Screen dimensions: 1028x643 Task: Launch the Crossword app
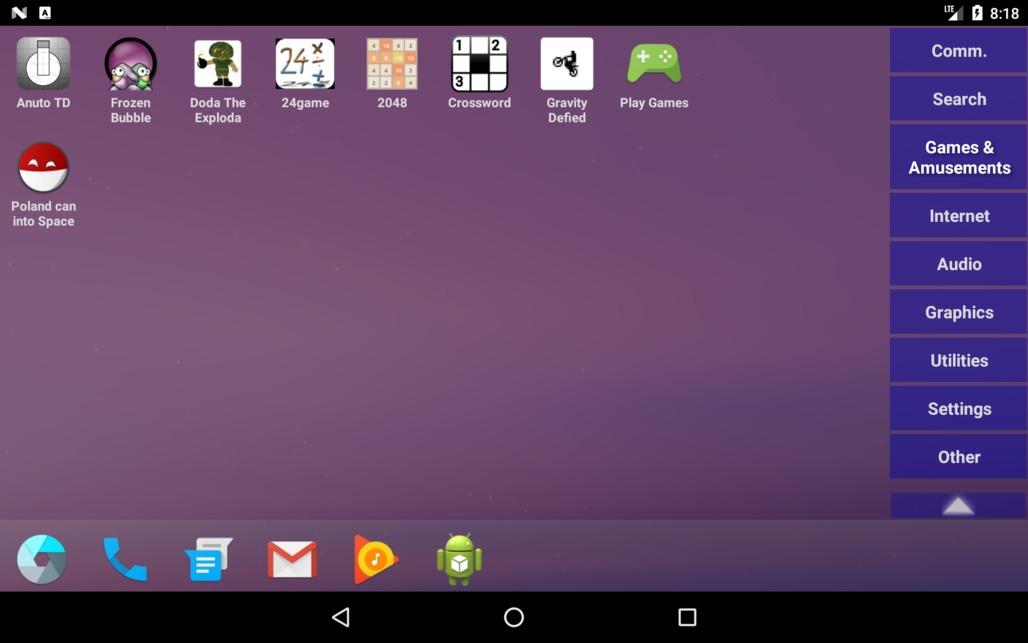coord(479,65)
